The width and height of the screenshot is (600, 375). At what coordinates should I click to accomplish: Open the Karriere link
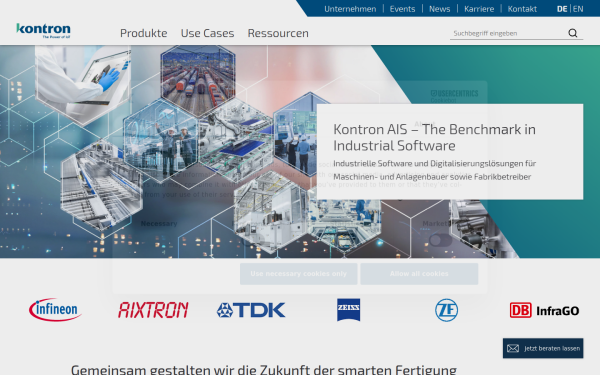479,9
